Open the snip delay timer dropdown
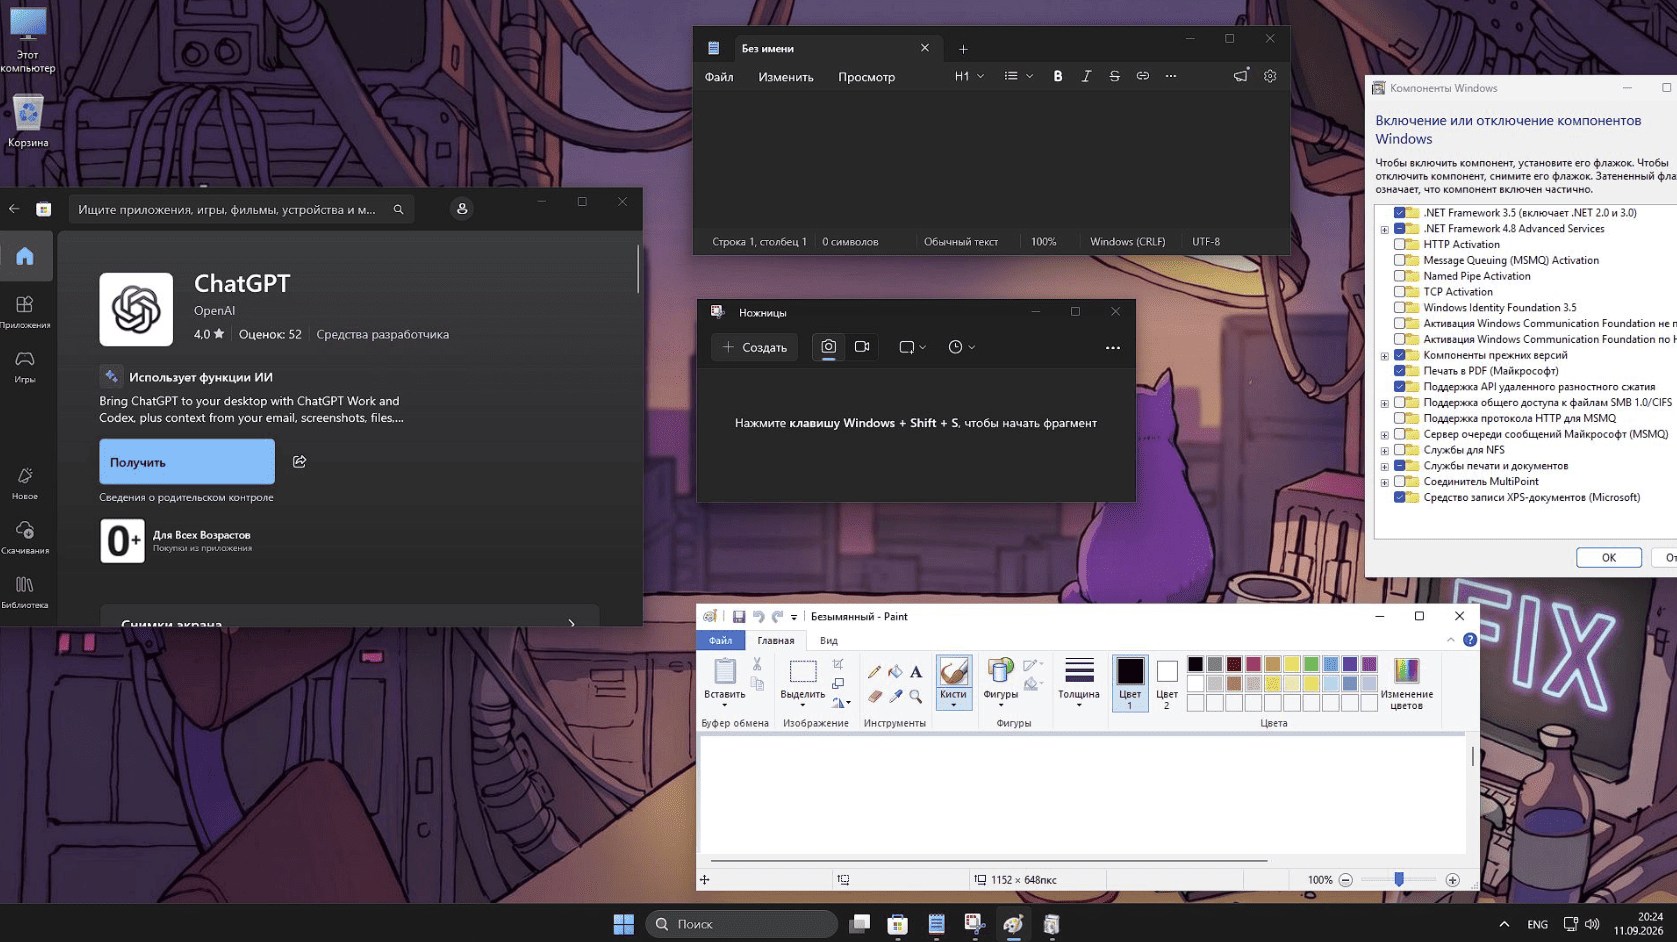The height and width of the screenshot is (942, 1677). [961, 347]
